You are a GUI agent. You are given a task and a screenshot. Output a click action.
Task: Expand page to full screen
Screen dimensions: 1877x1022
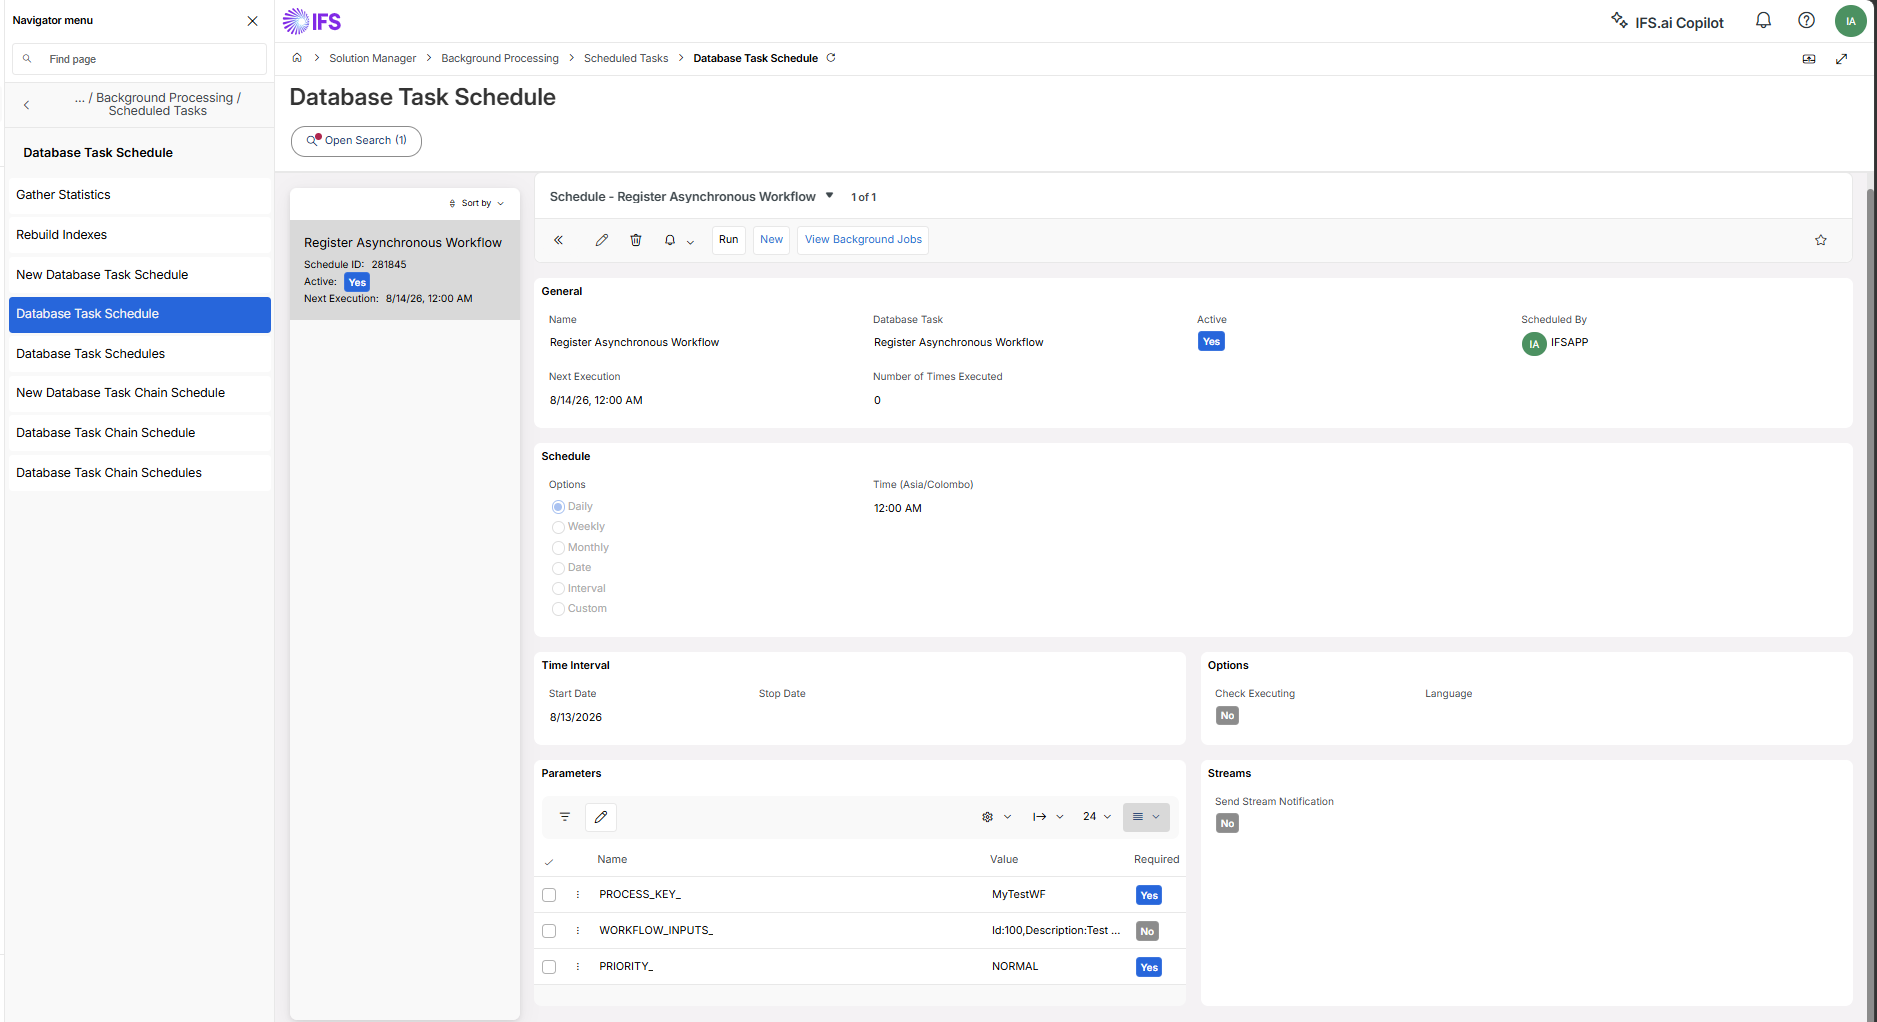pyautogui.click(x=1841, y=59)
